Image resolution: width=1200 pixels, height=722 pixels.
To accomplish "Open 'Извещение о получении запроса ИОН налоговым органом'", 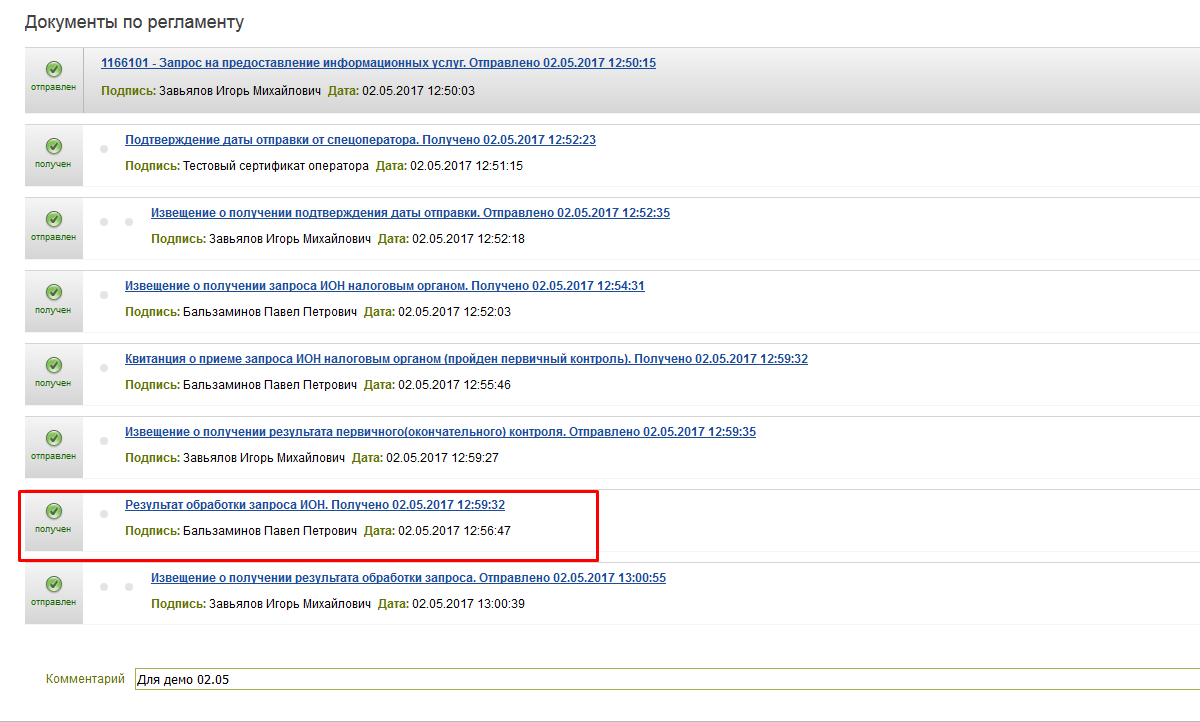I will (x=384, y=286).
